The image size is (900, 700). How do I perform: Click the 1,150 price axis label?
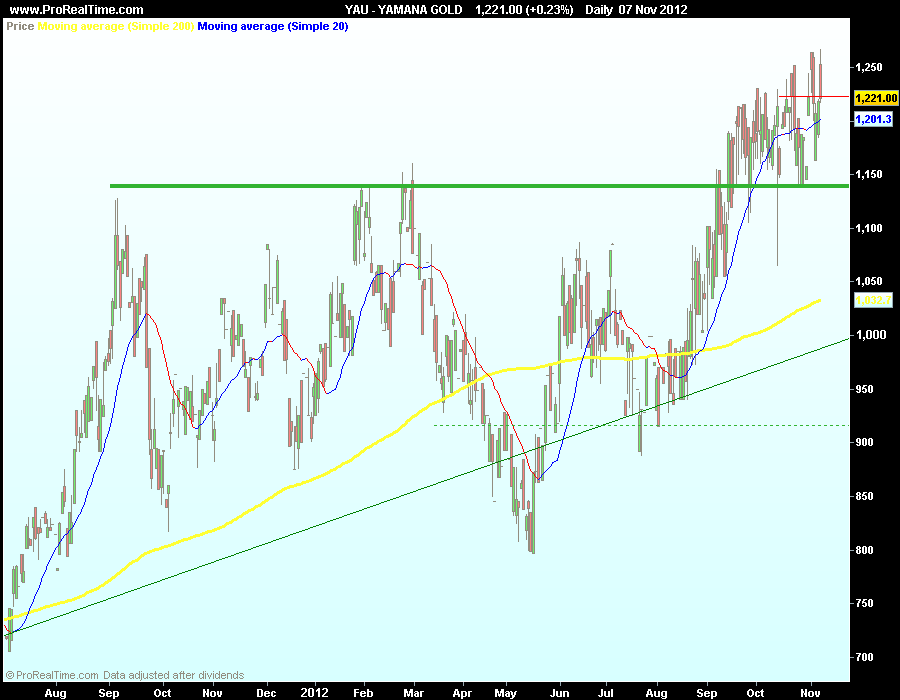(x=868, y=174)
